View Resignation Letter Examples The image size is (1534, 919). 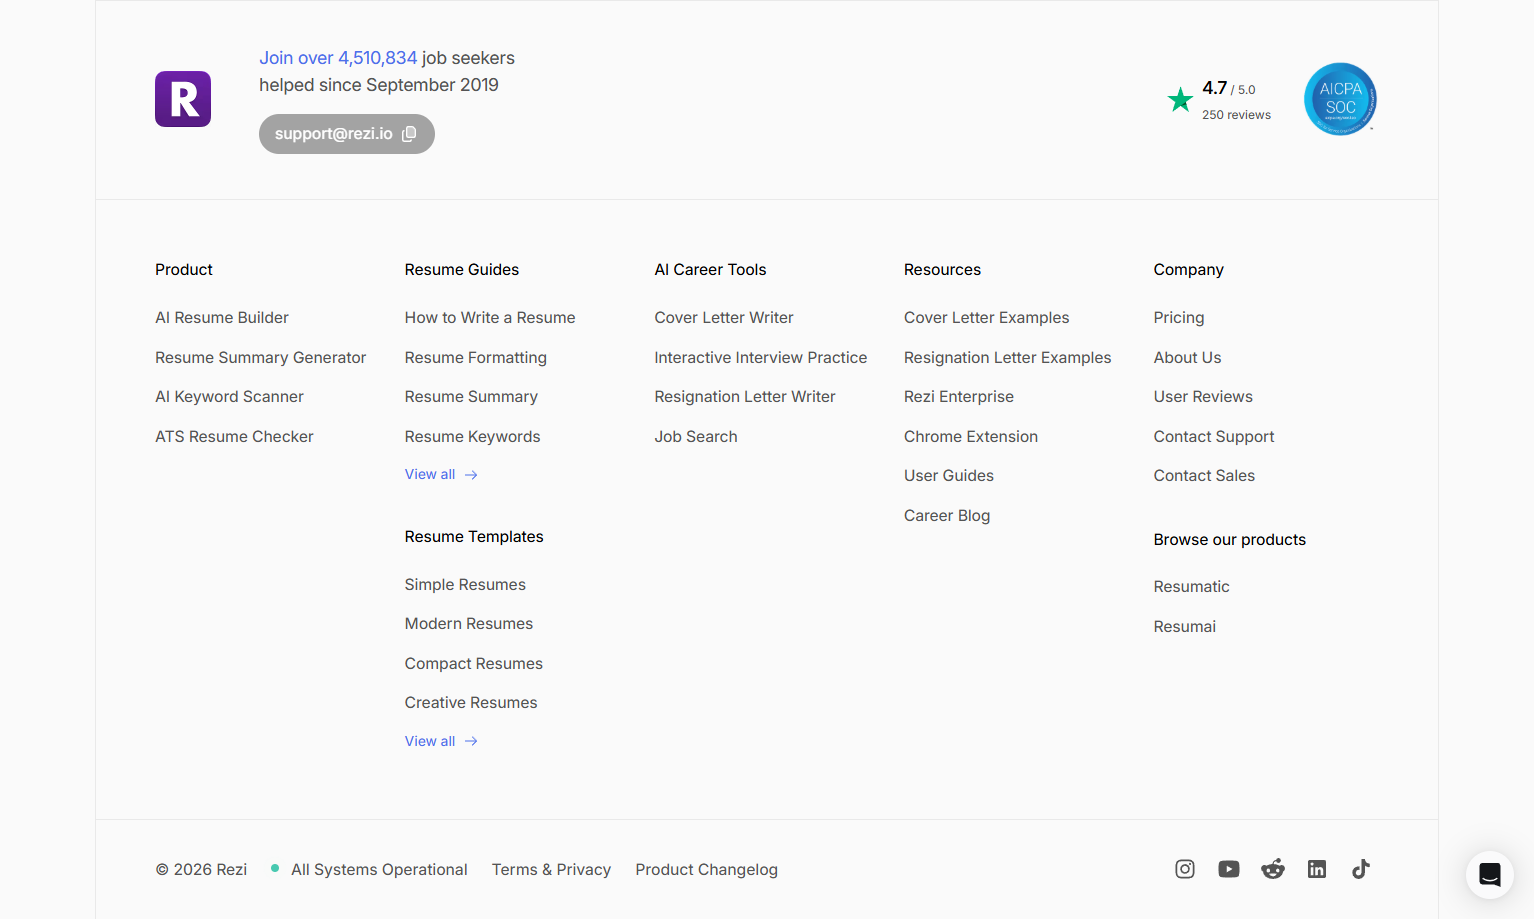[x=1008, y=357]
